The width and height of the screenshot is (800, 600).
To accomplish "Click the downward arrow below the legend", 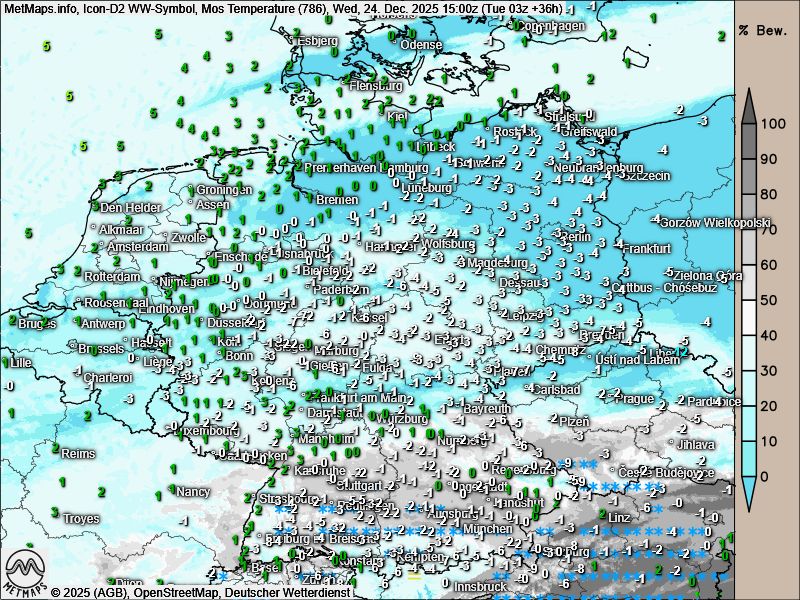I will pos(749,490).
